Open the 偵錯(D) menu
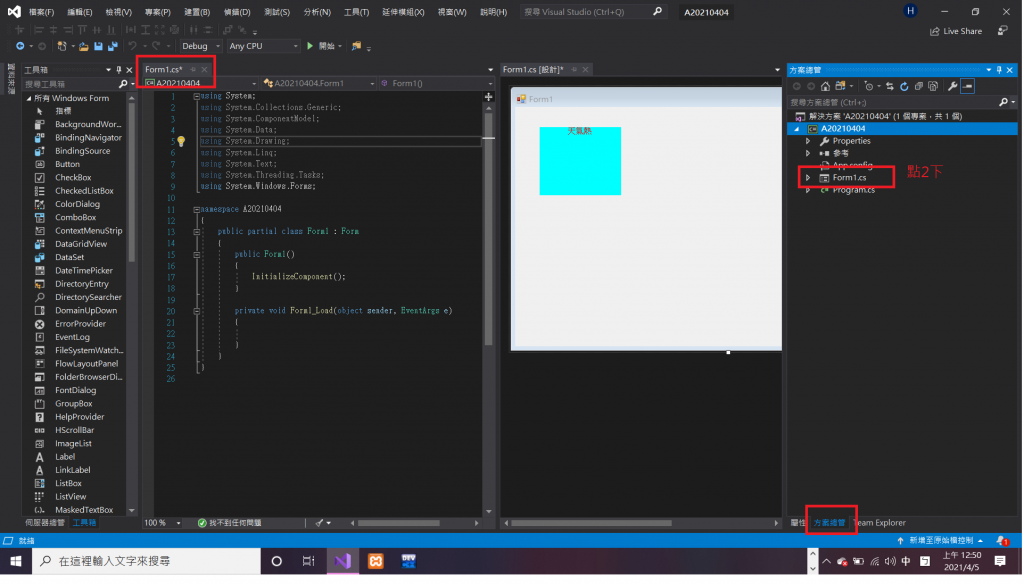Screen dimensions: 1024x584 coord(237,12)
